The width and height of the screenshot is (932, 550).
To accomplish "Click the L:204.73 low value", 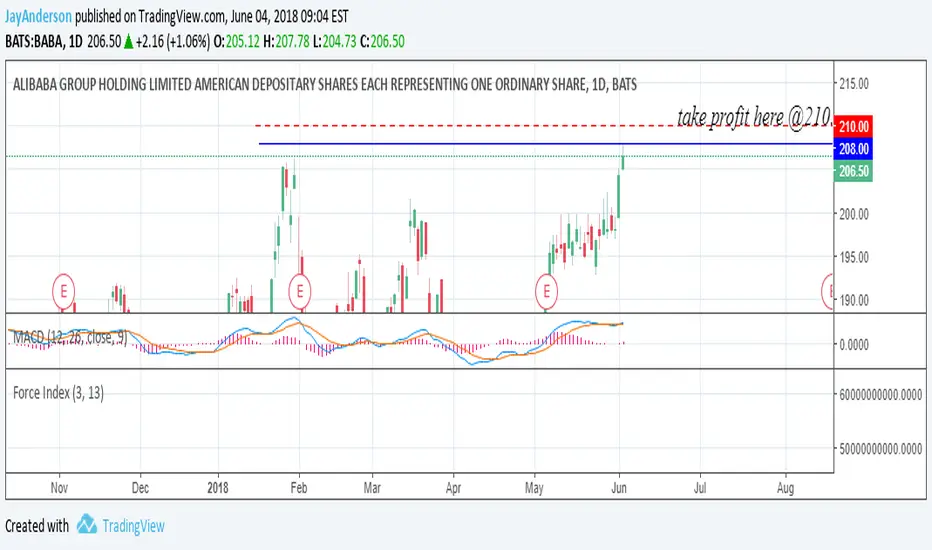I will tap(335, 42).
